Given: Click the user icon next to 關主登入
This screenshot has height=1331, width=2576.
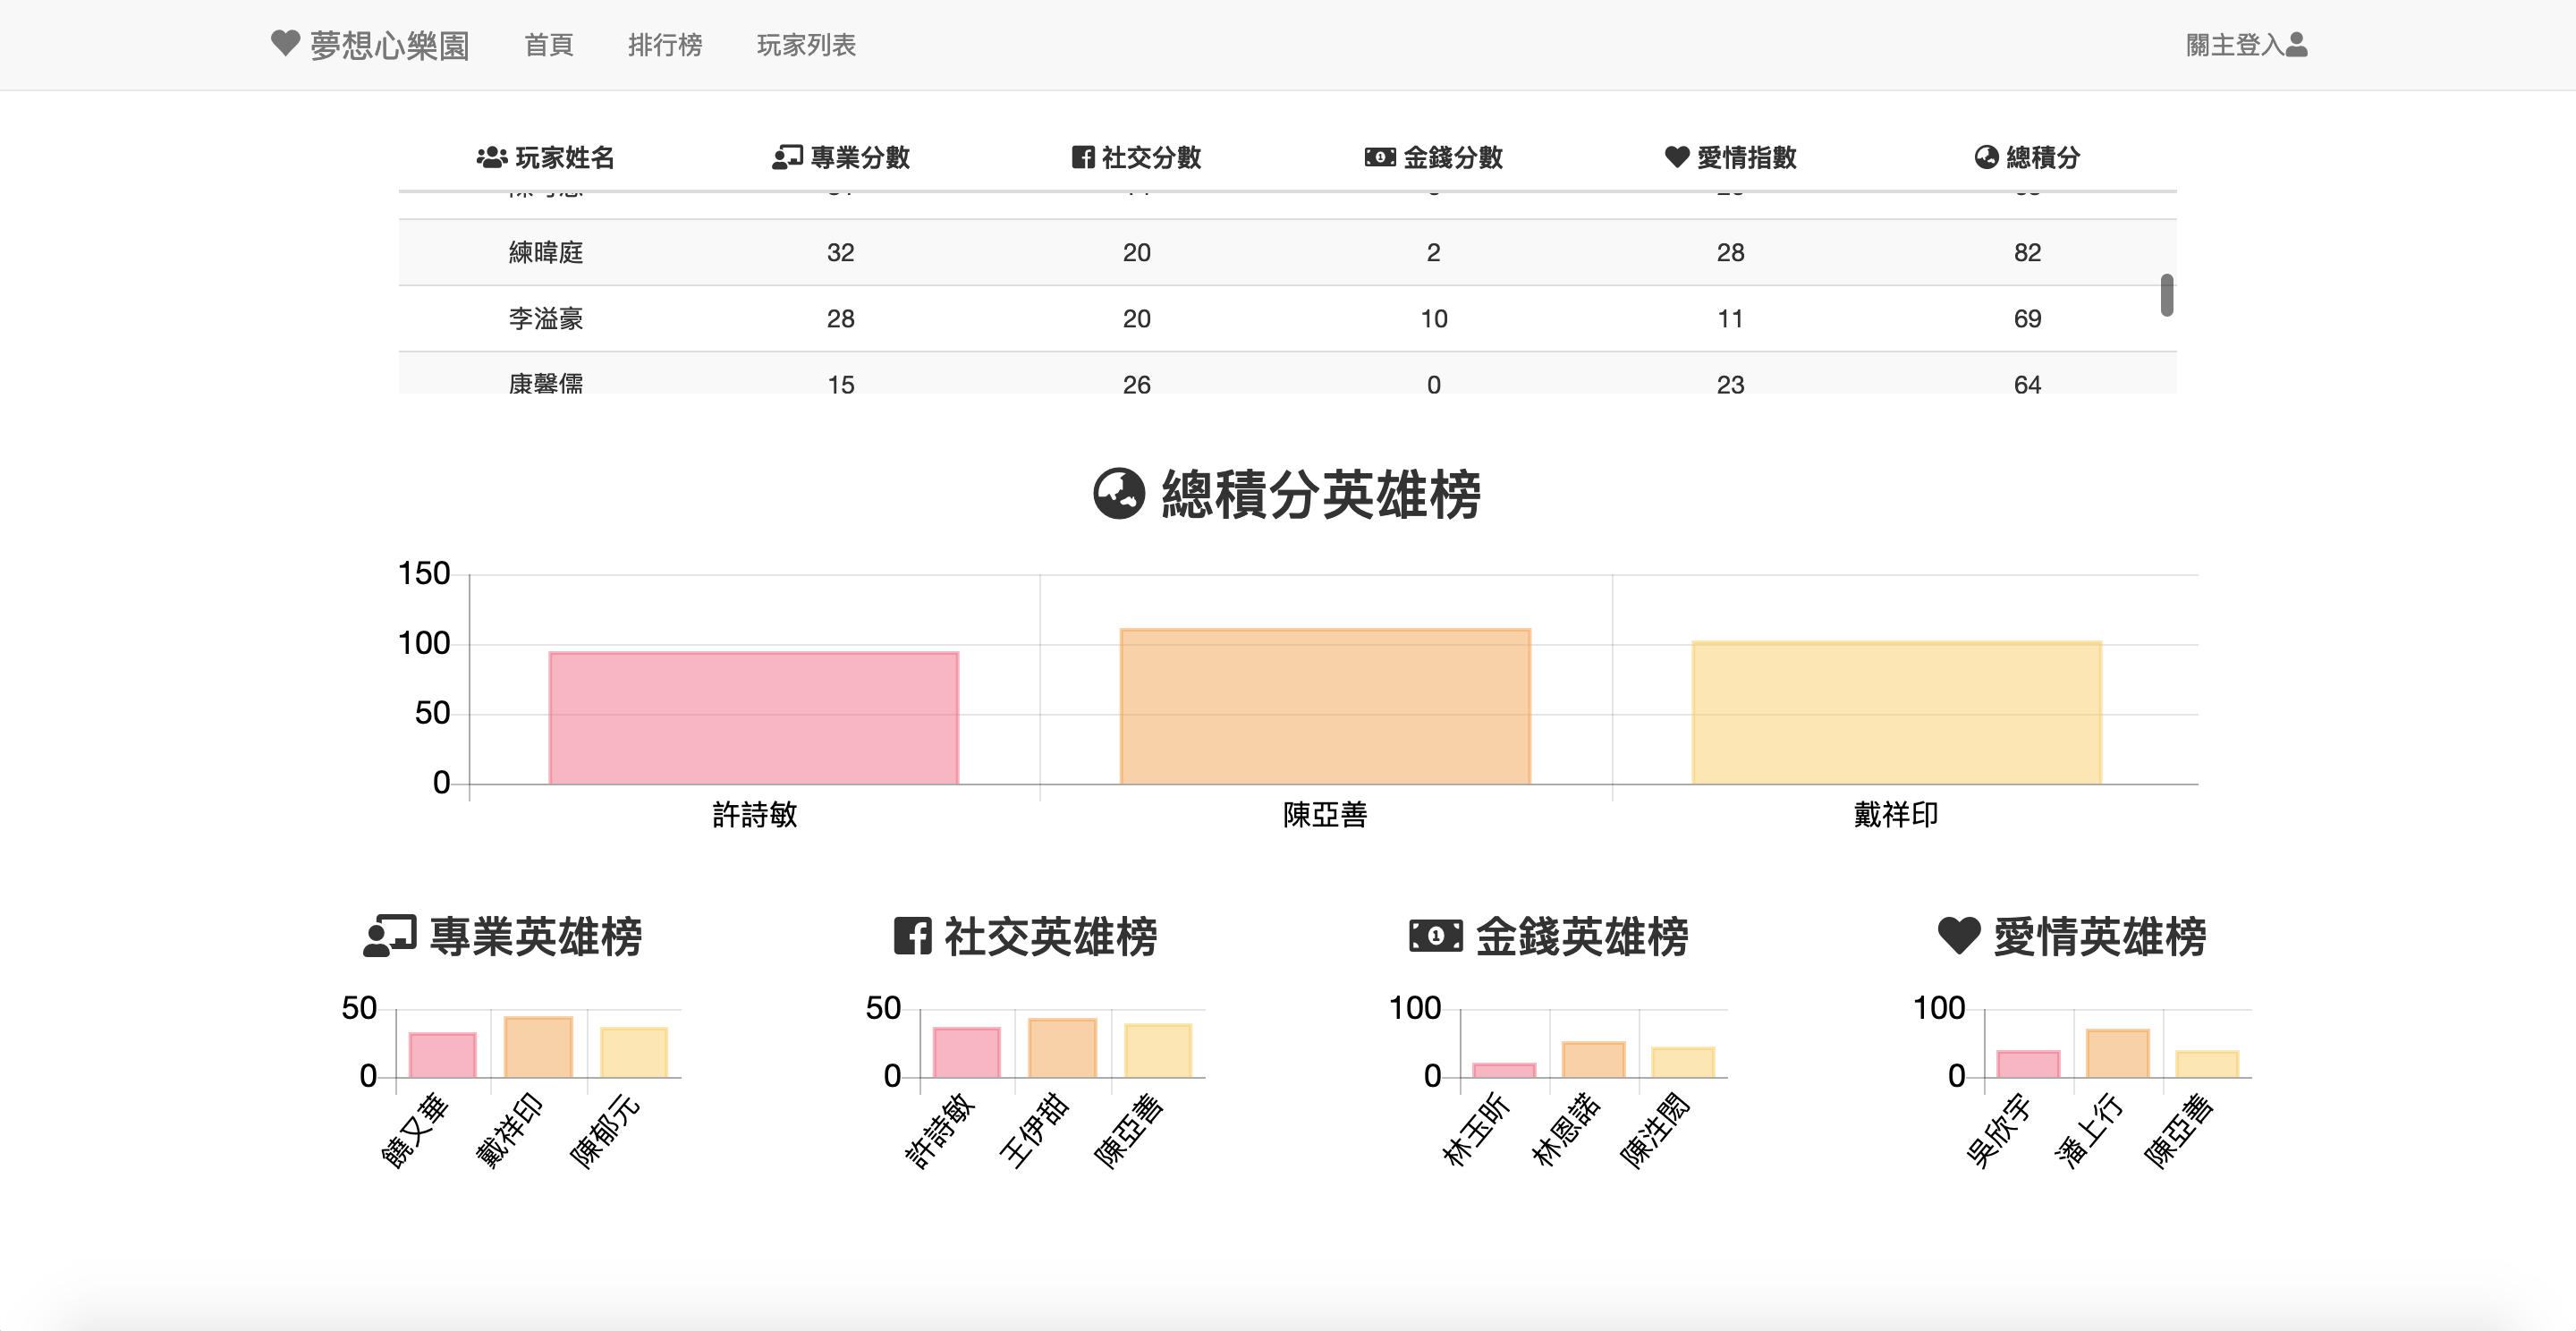Looking at the screenshot, I should (x=2297, y=45).
